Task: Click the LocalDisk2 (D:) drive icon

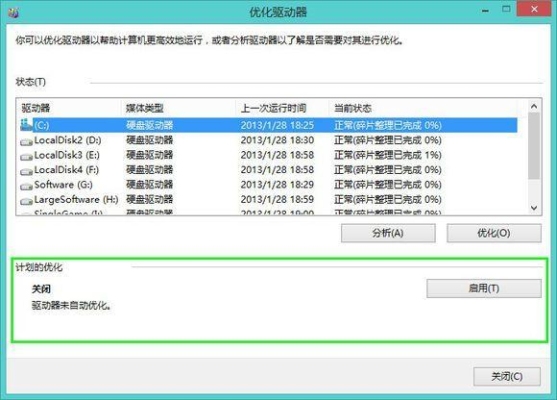Action: click(26, 142)
